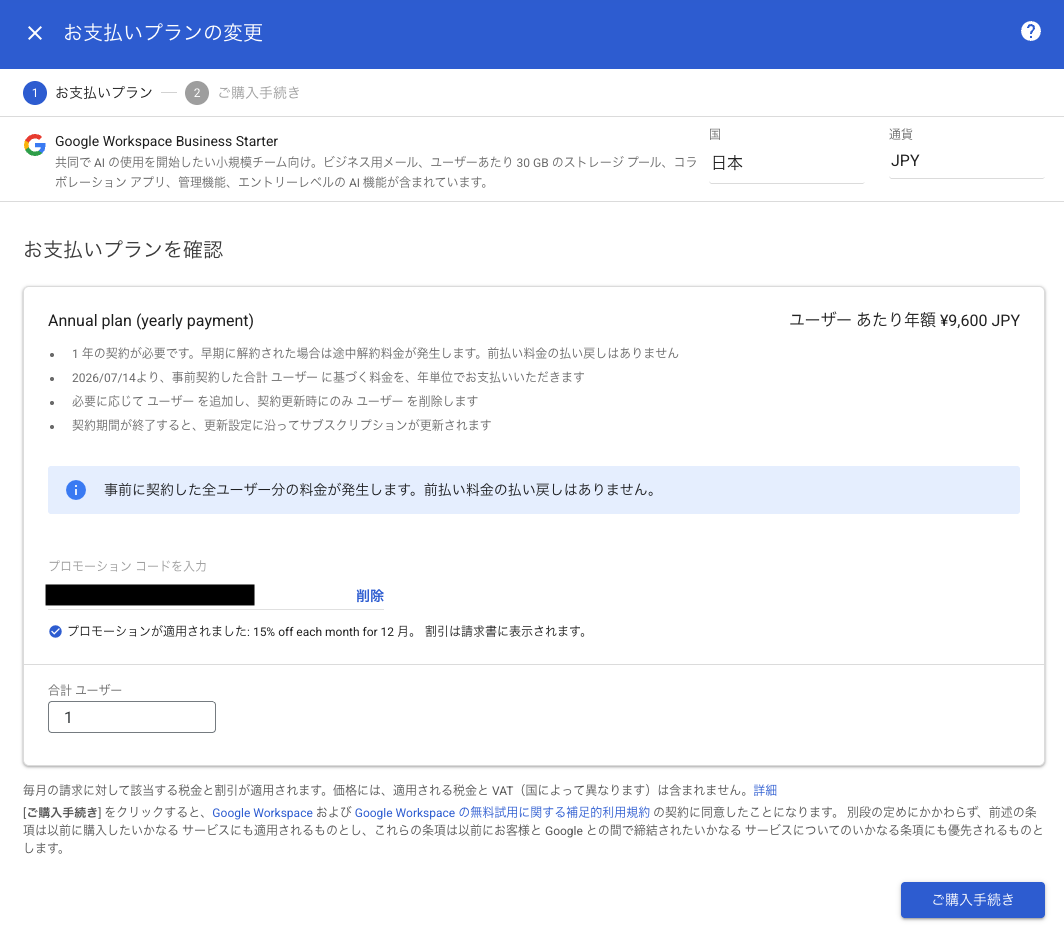Click the Google G logo icon

(x=35, y=145)
